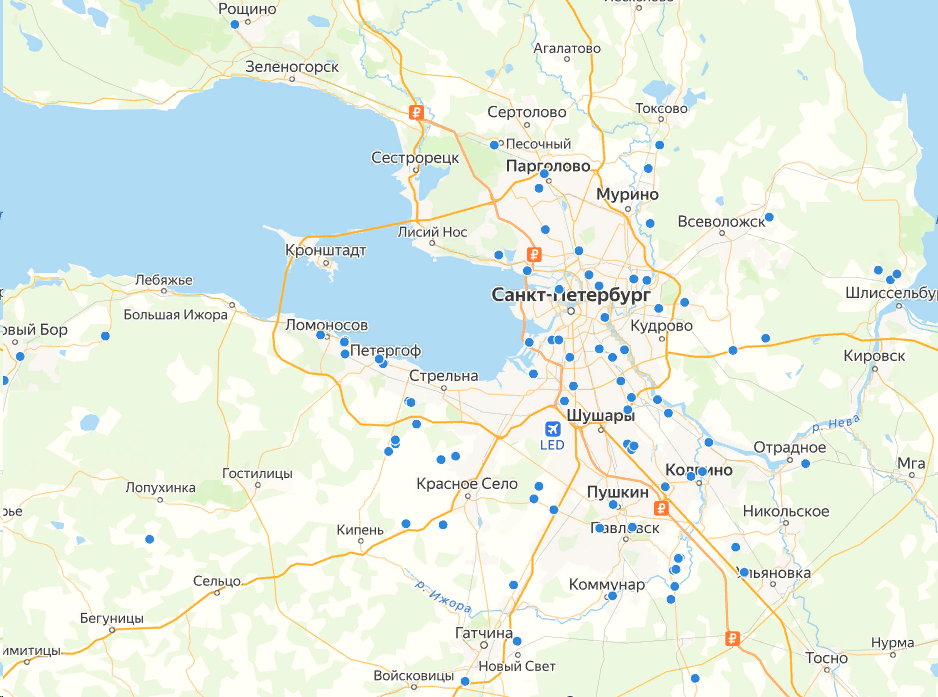This screenshot has width=938, height=697.
Task: Click the Гостилицы label
Action: click(257, 473)
